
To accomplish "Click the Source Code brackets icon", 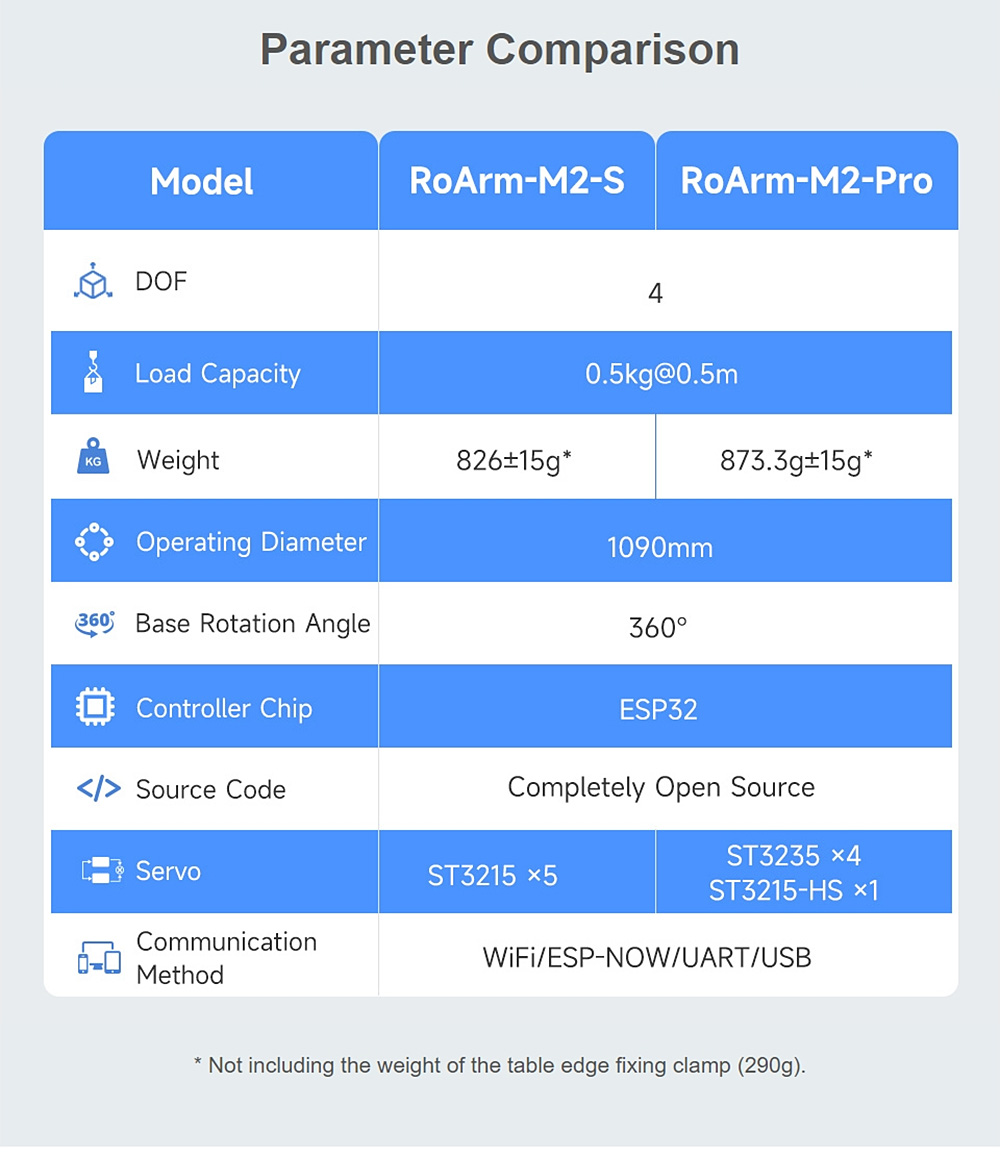I will pyautogui.click(x=98, y=789).
